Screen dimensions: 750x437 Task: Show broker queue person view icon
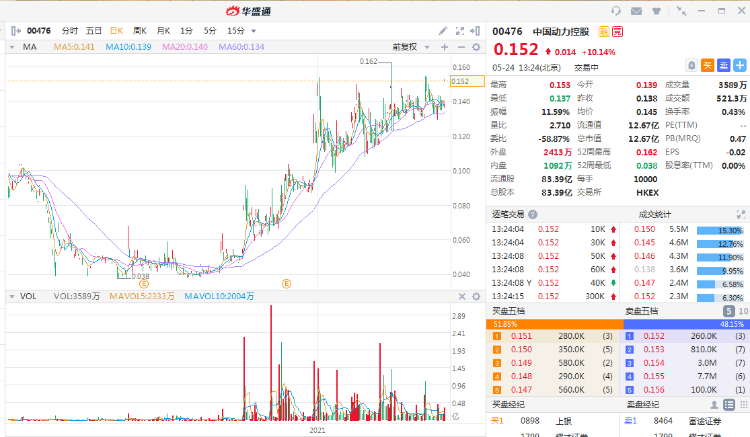714,405
